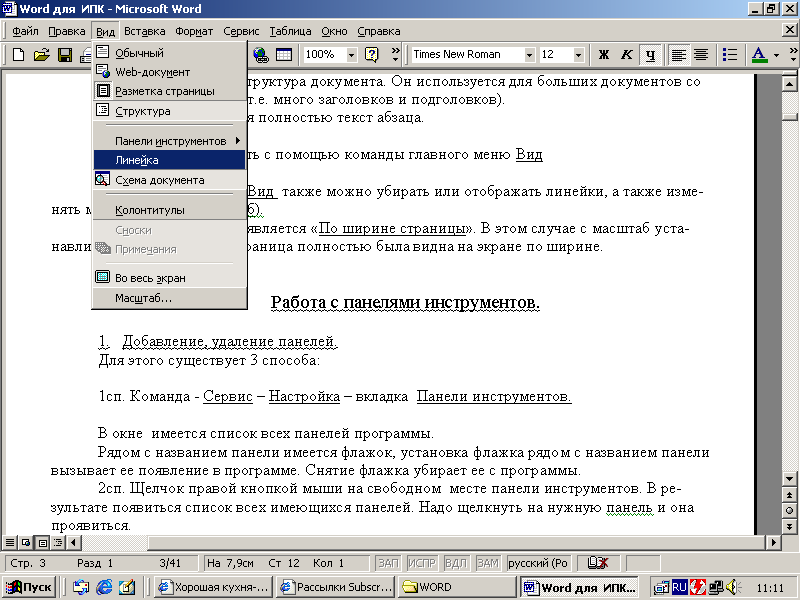800x600 pixels.
Task: Open the Файл menu
Action: pyautogui.click(x=26, y=31)
